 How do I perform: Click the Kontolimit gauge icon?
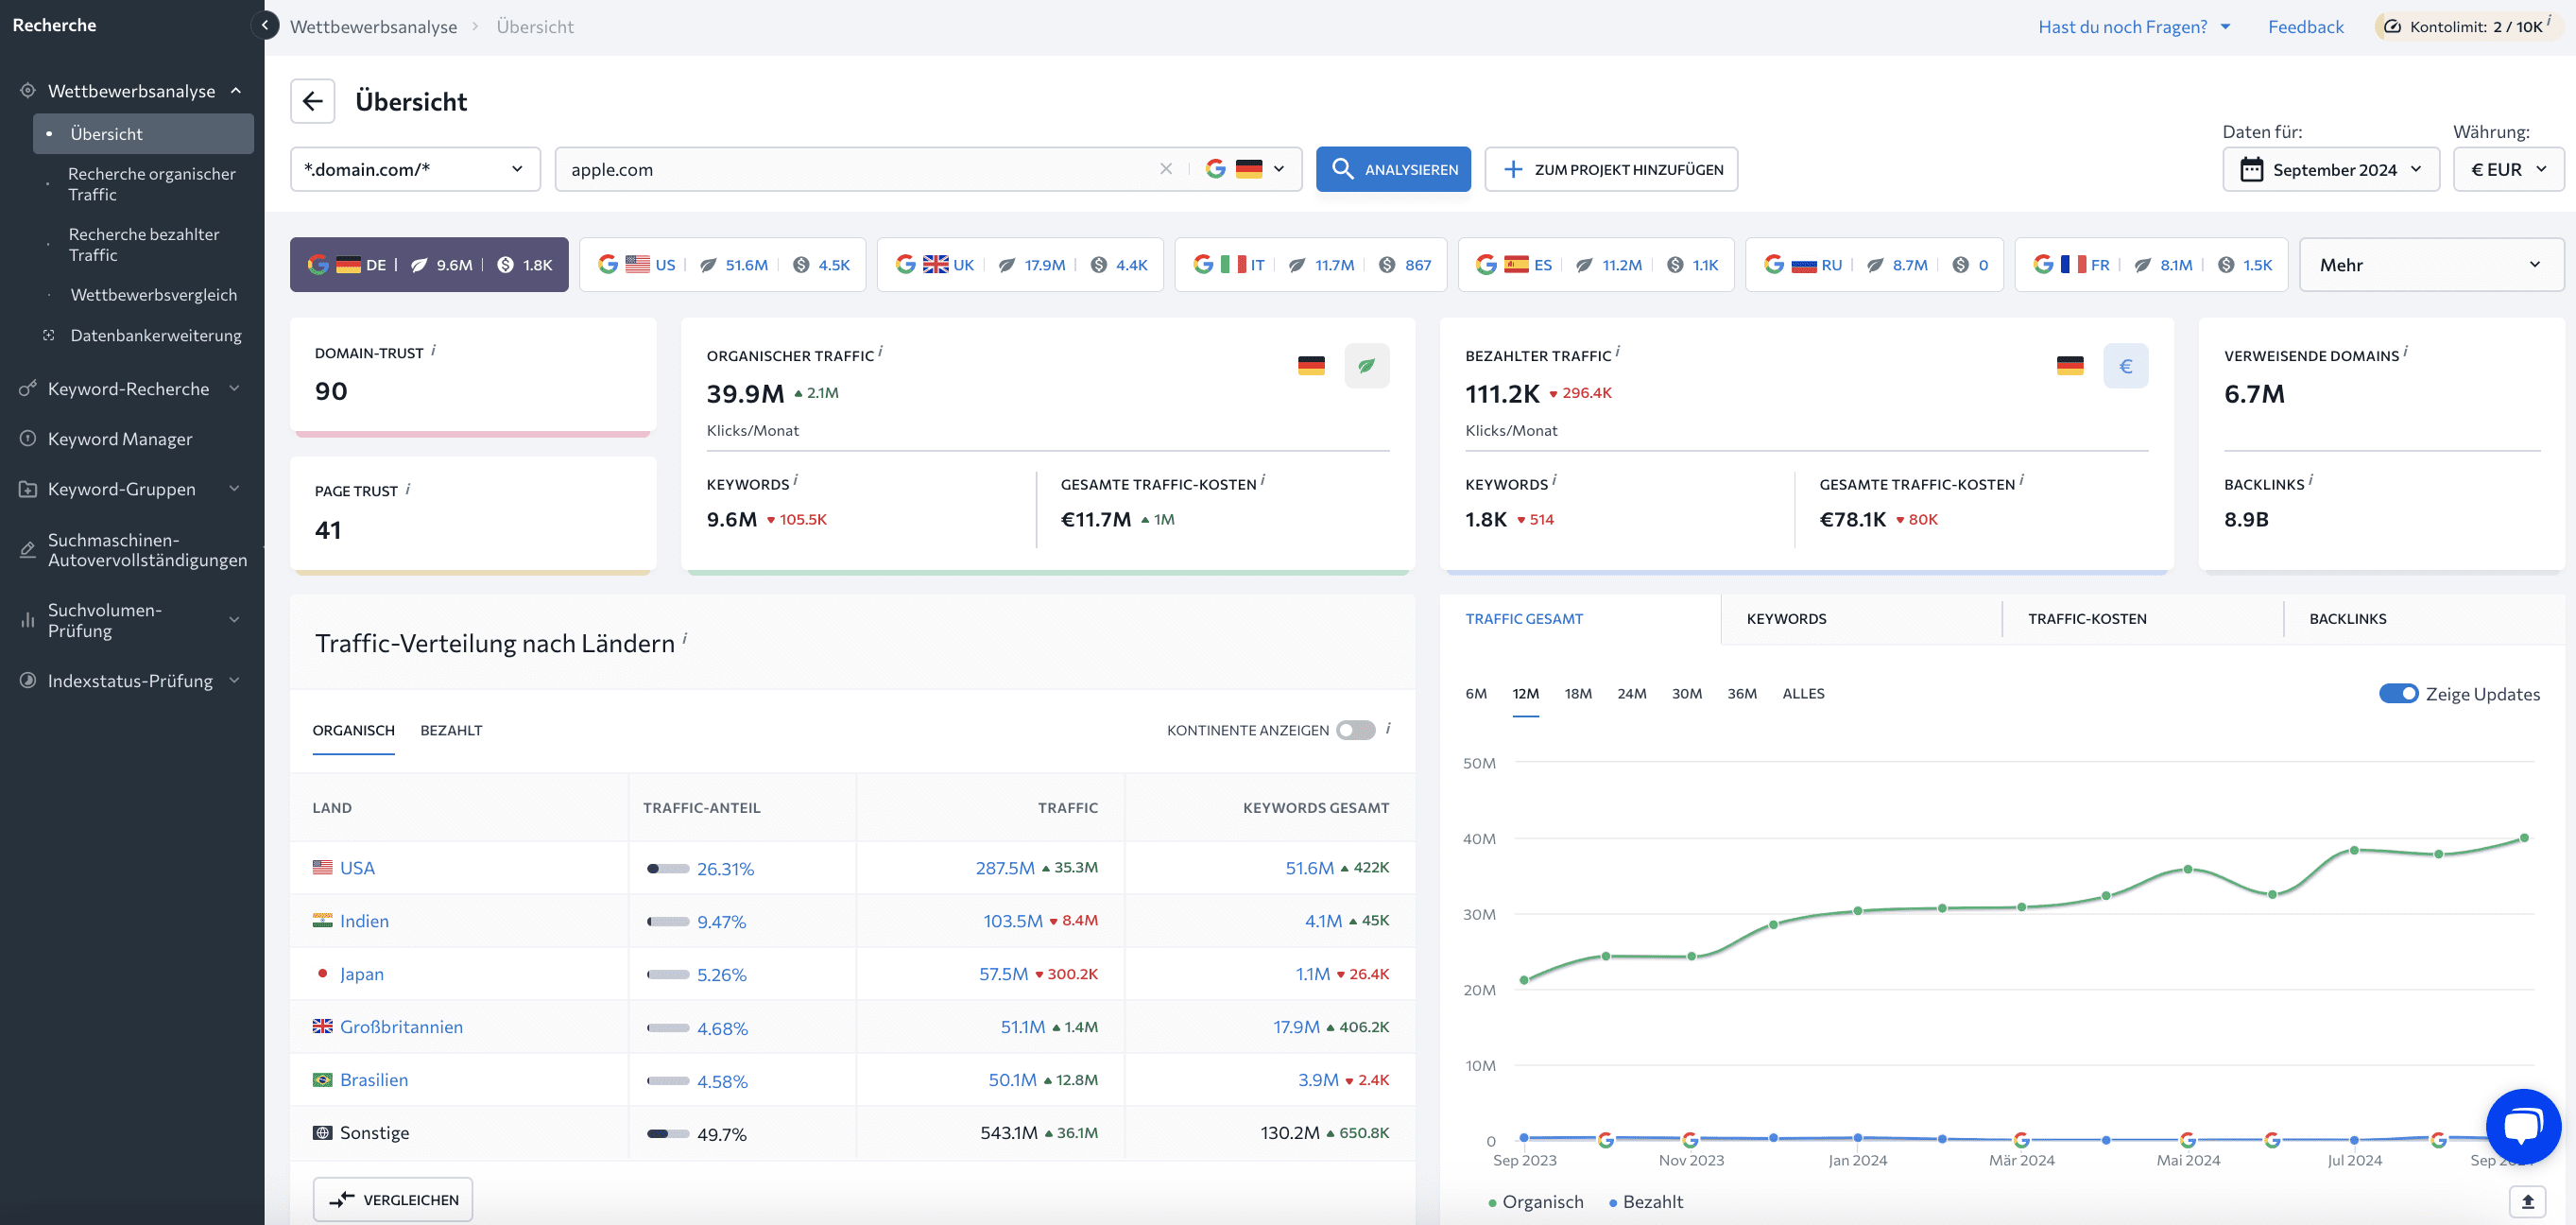point(2392,27)
